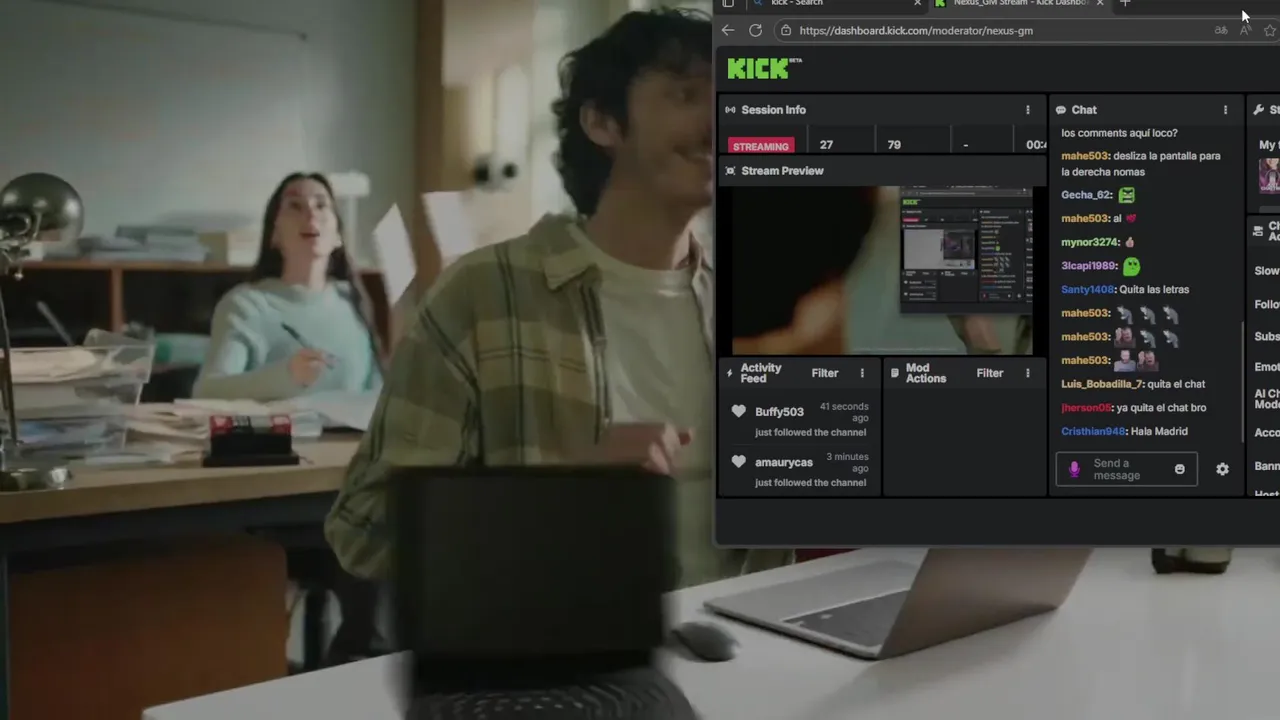Click Buffy503 name in Activity Feed
The width and height of the screenshot is (1280, 720).
(x=780, y=412)
